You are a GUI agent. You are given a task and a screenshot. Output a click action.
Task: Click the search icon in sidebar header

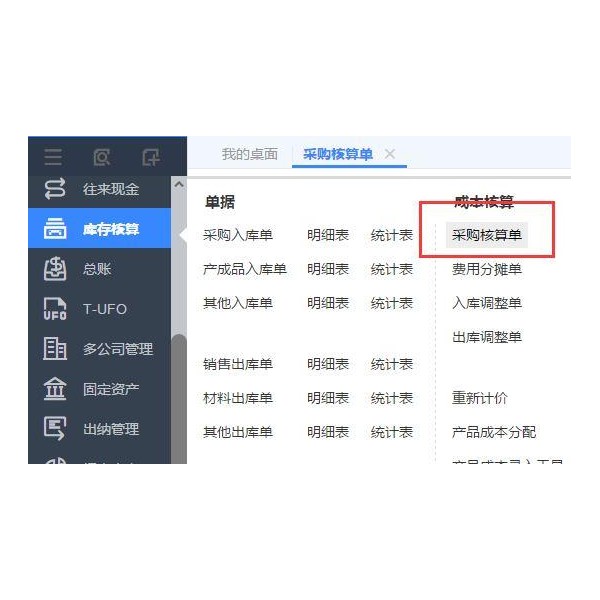point(102,157)
